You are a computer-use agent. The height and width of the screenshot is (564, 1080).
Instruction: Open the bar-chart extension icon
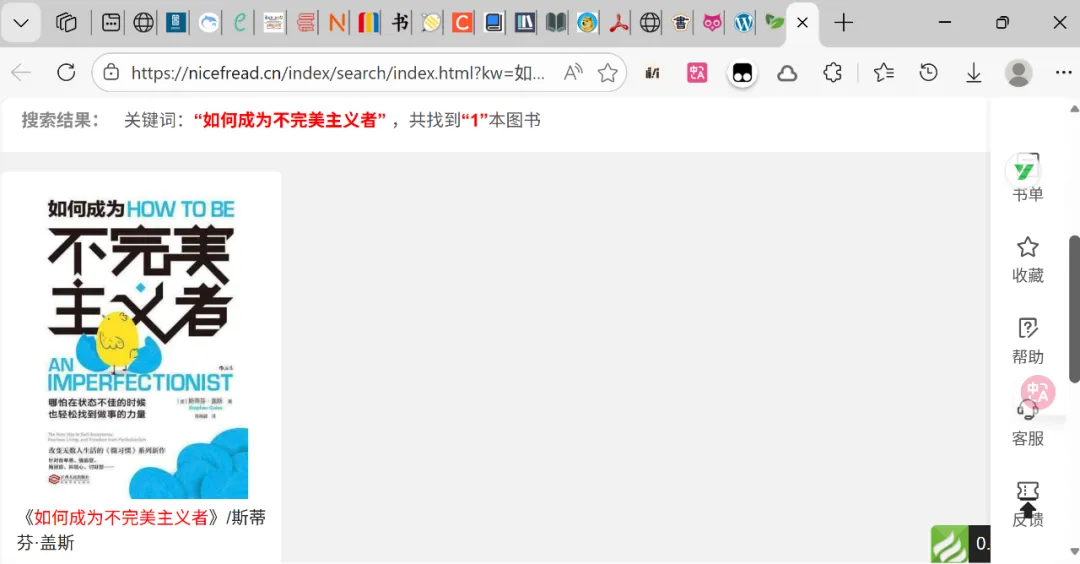(652, 72)
